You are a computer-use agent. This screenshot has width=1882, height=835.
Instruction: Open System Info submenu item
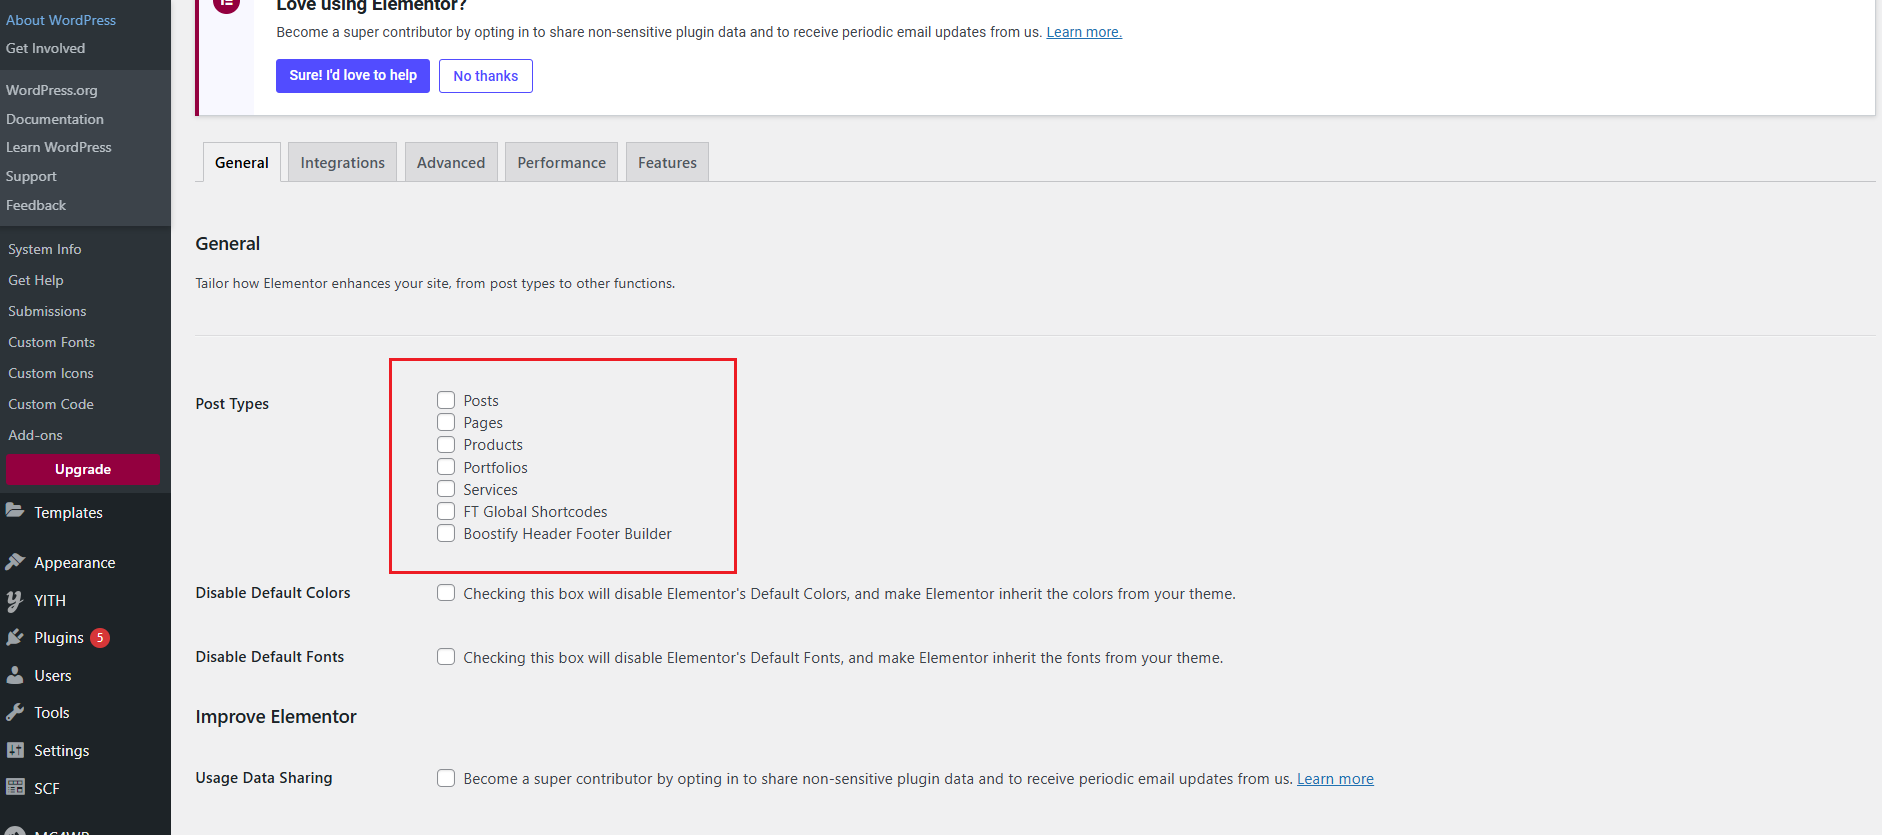point(45,249)
